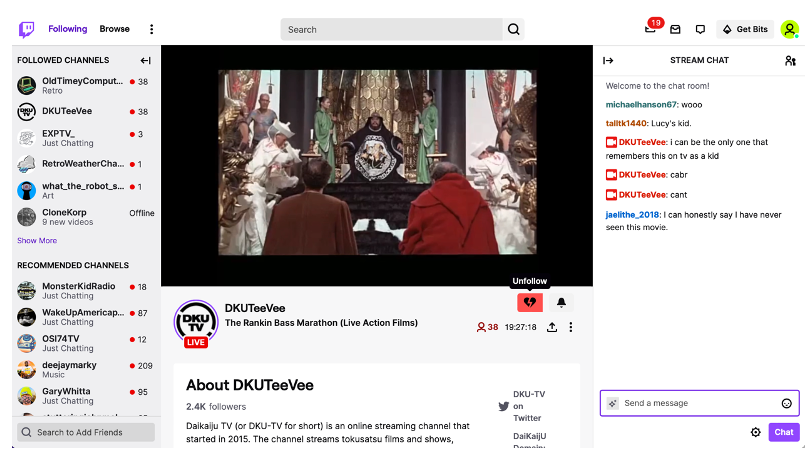Click username talltk1440 in chat

[626, 123]
